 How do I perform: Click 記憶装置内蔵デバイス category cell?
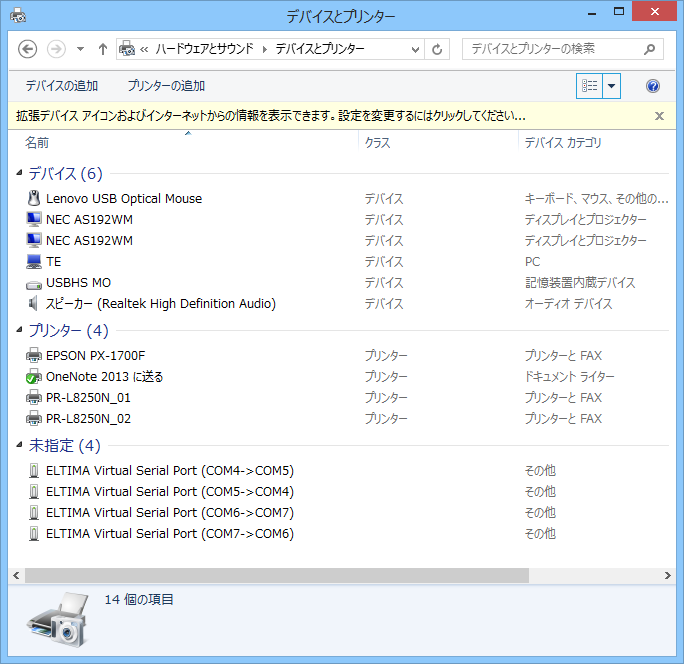tap(580, 282)
